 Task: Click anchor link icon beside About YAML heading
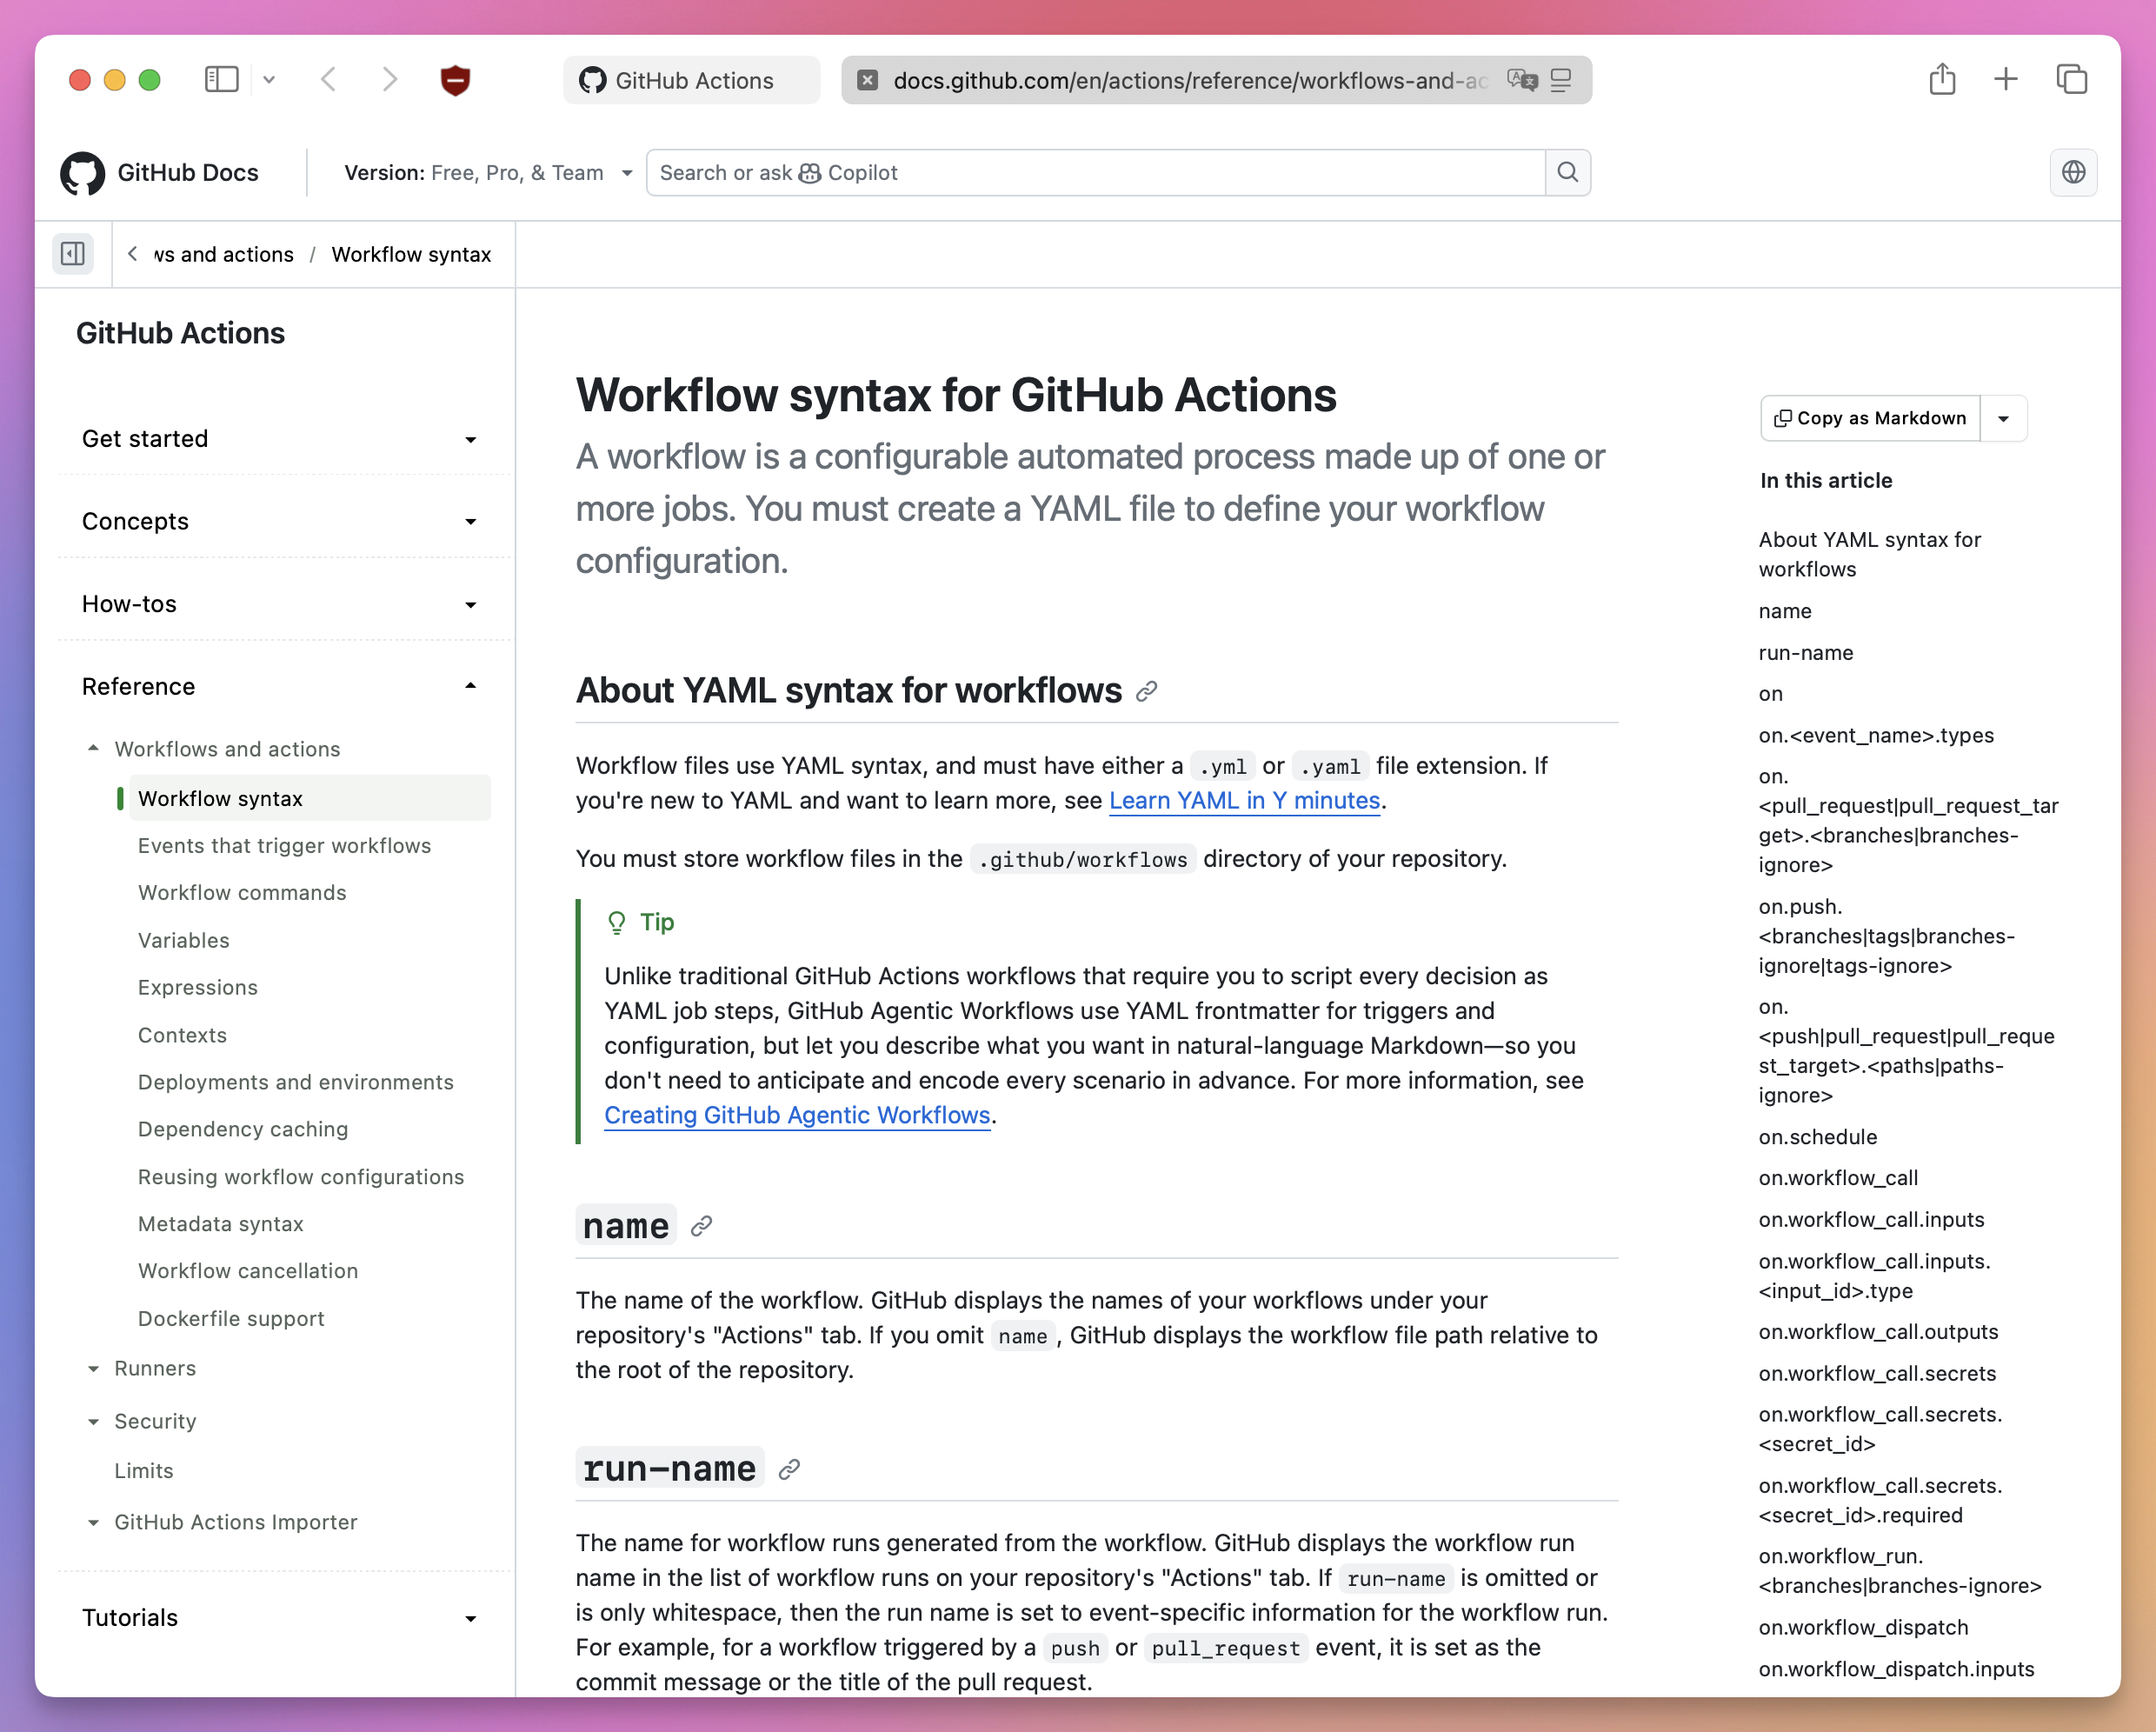[1147, 691]
